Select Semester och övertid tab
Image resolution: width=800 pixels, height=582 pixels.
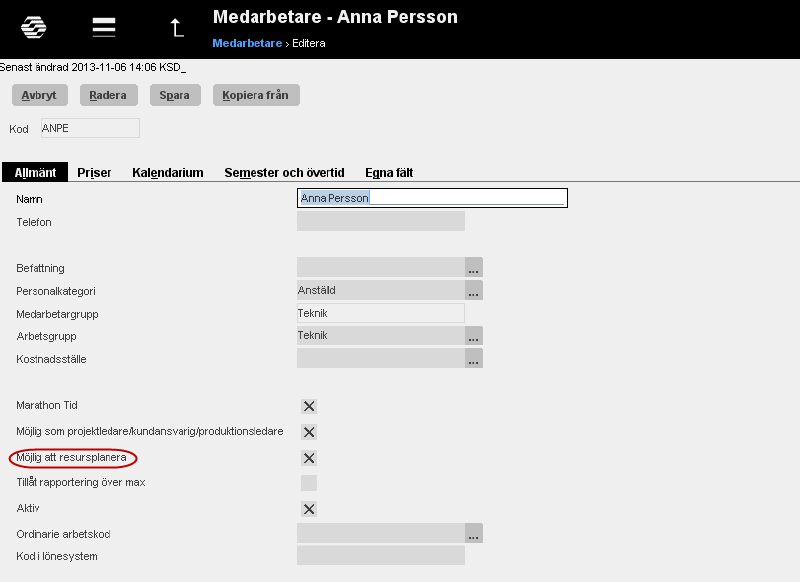click(284, 173)
